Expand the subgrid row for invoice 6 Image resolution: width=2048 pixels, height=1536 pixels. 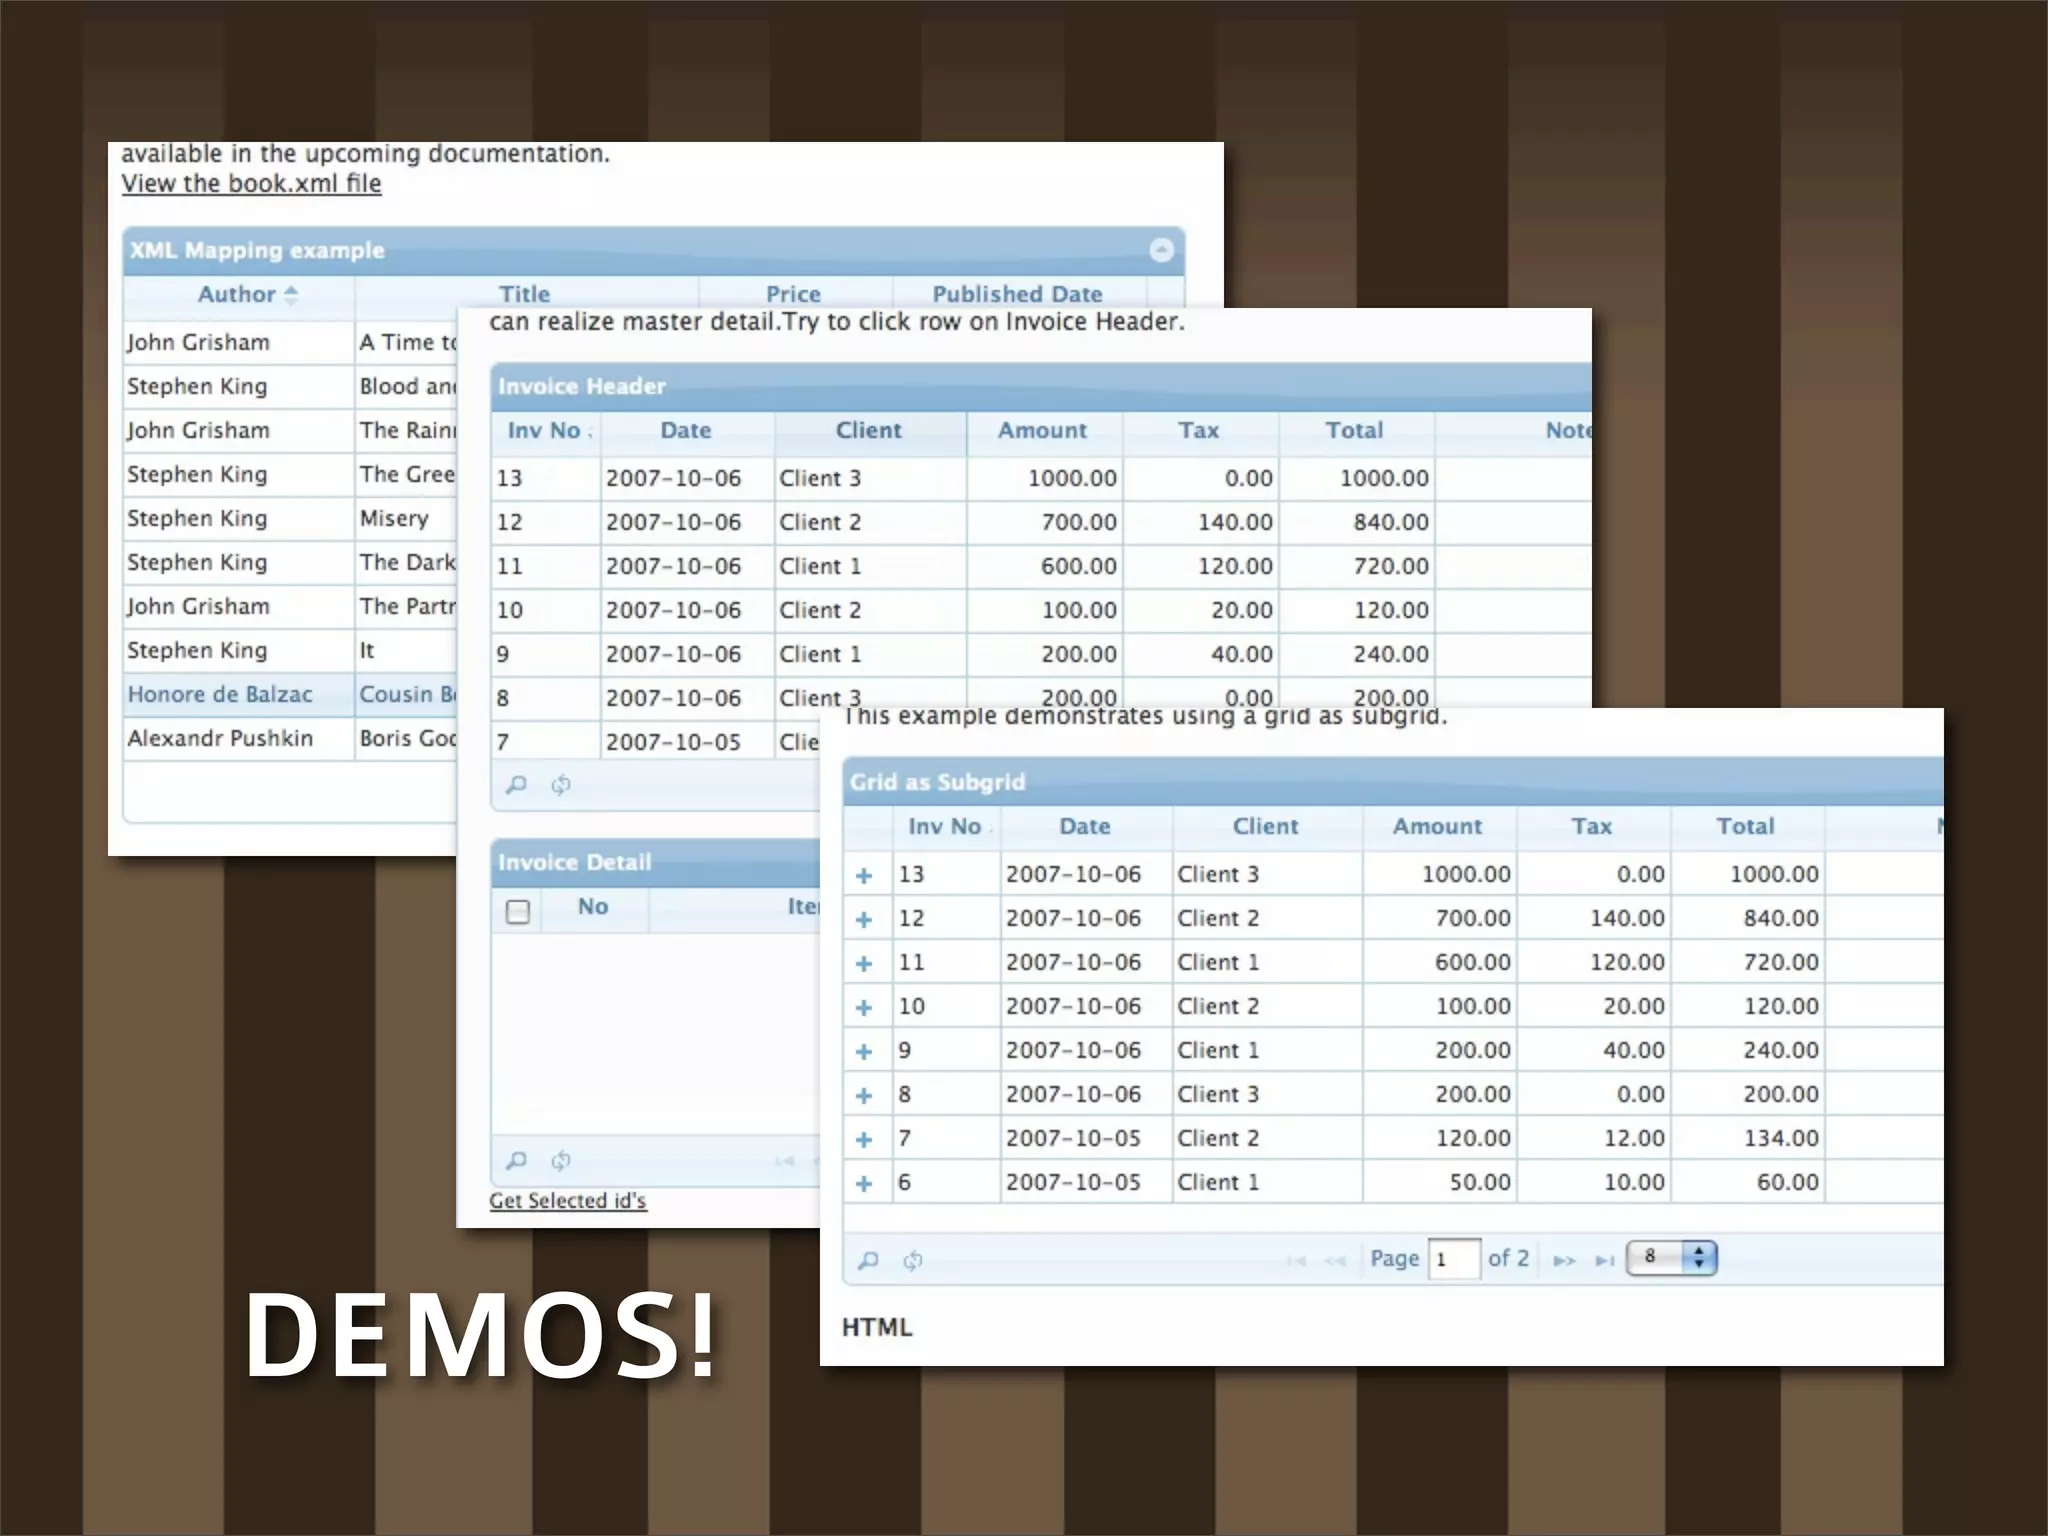coord(864,1184)
